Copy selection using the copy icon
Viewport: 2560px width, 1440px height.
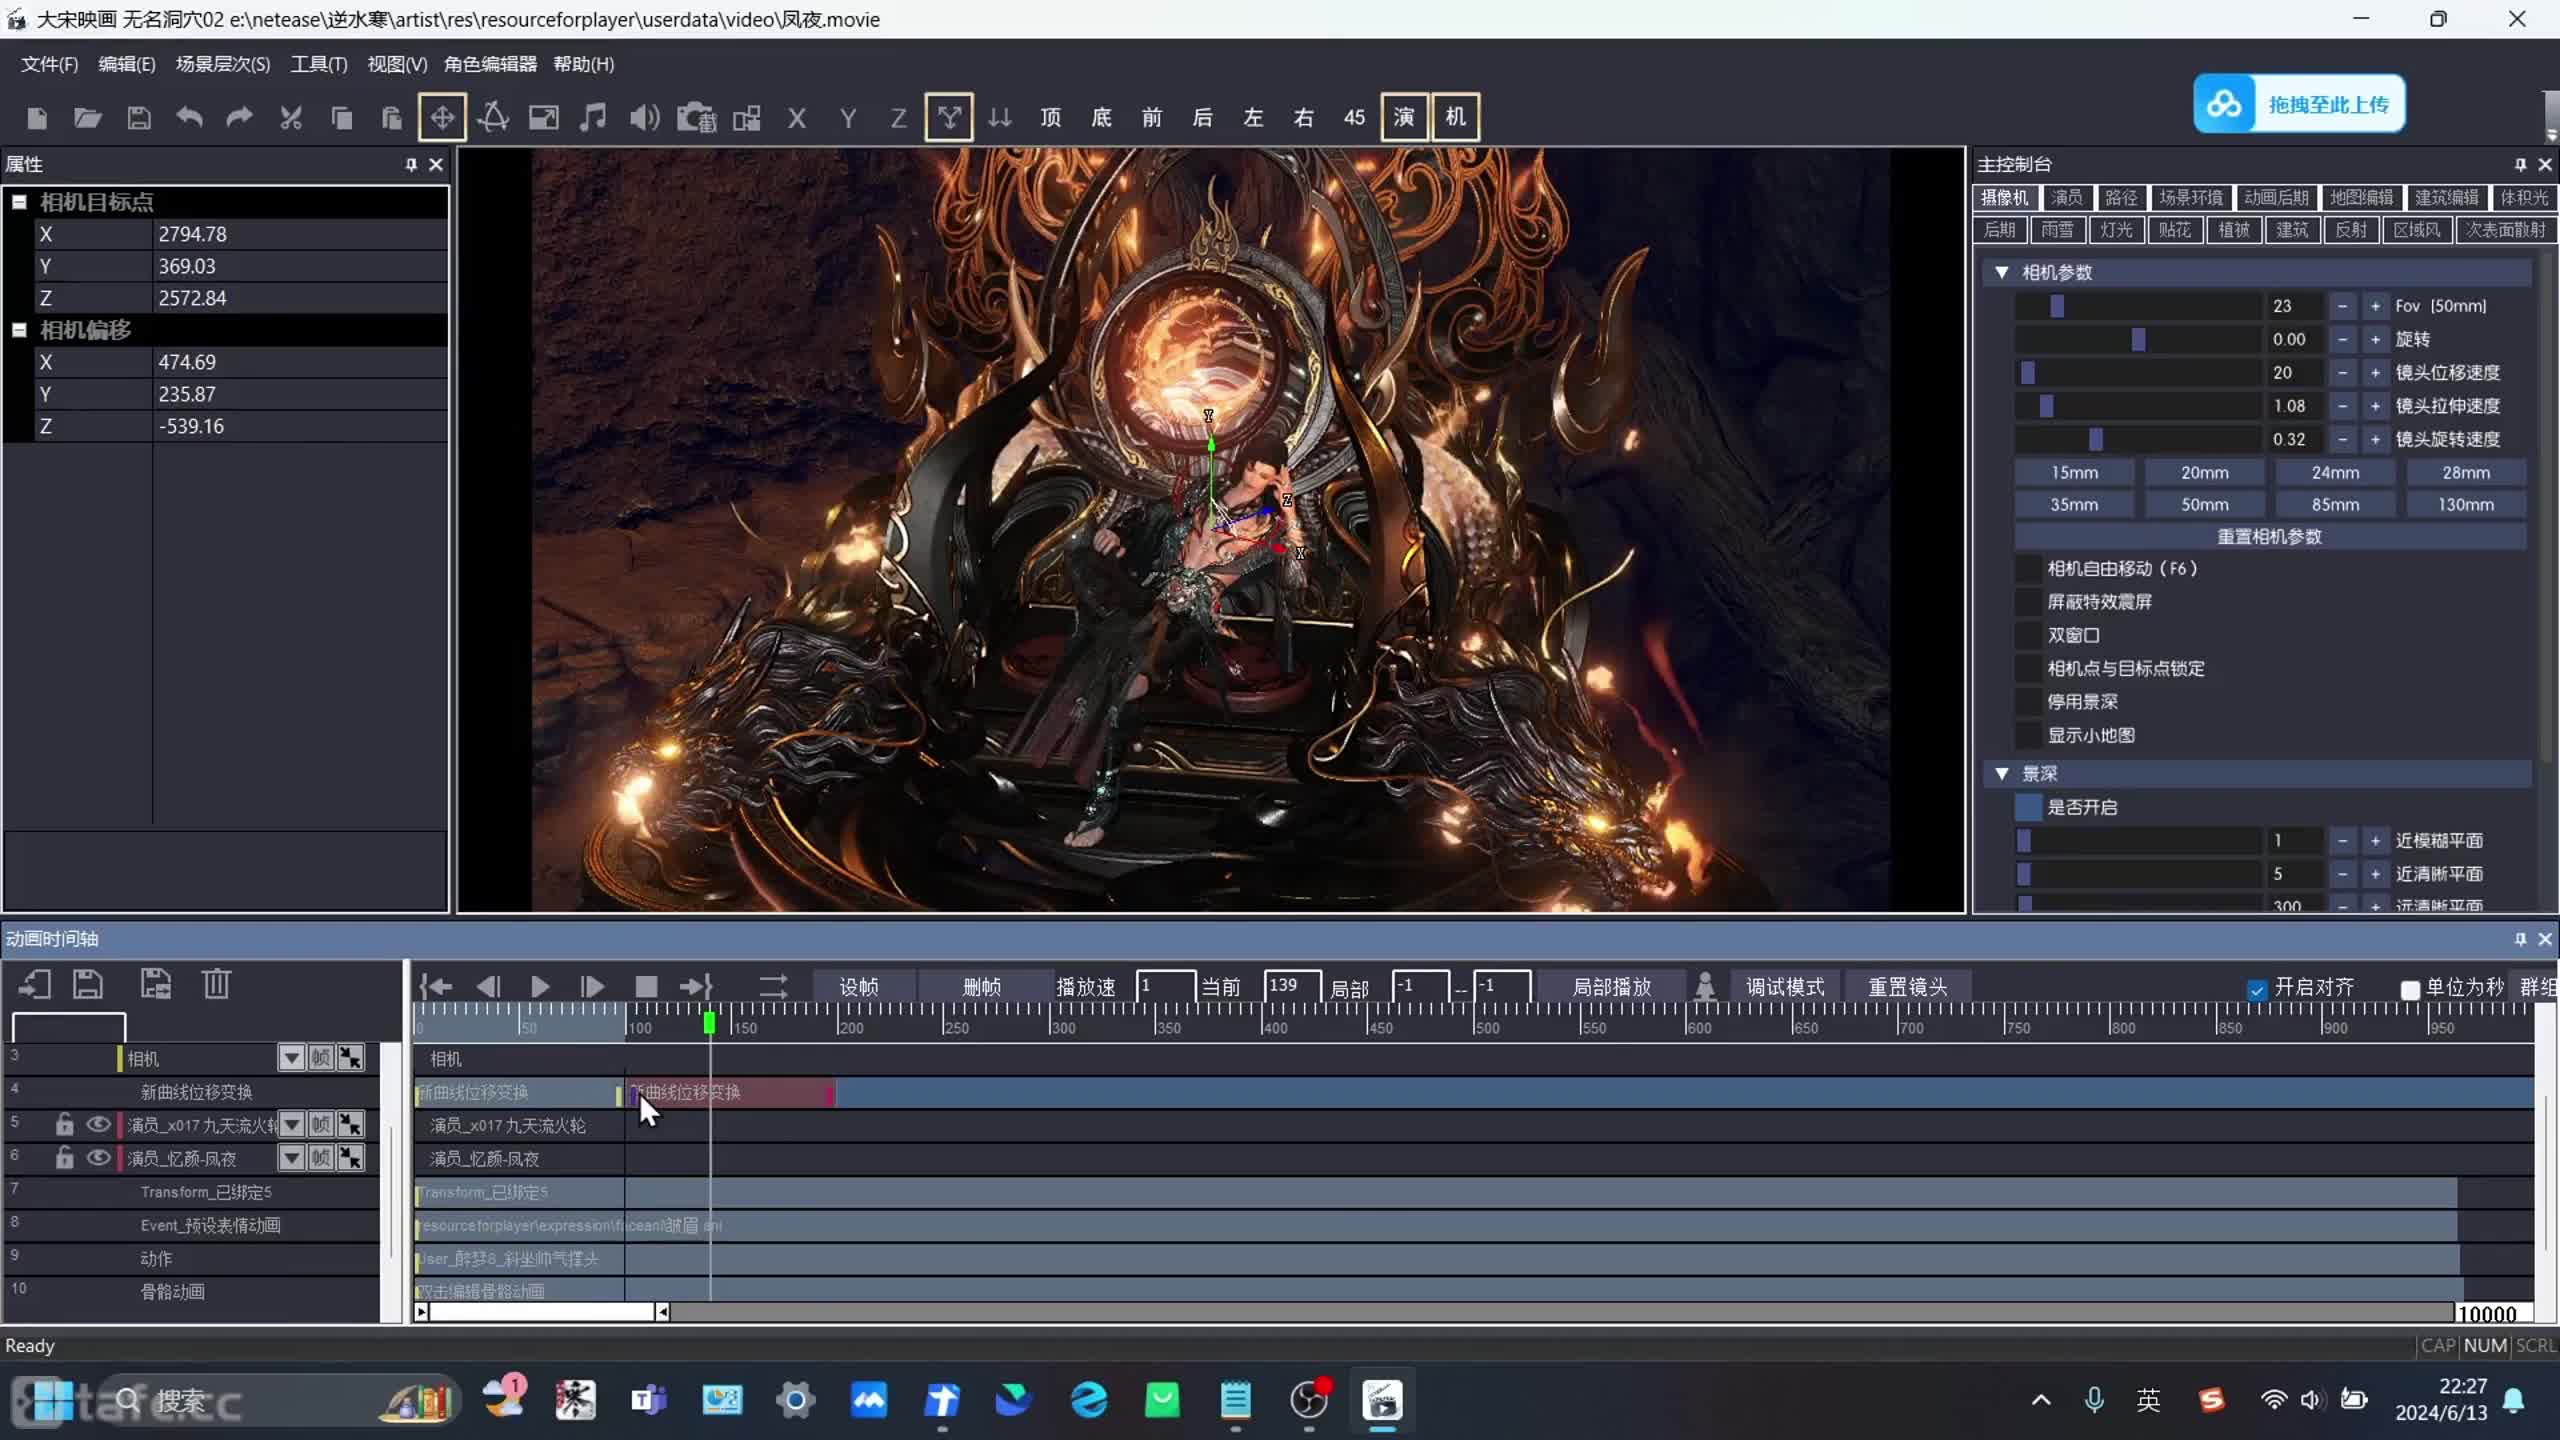tap(341, 118)
